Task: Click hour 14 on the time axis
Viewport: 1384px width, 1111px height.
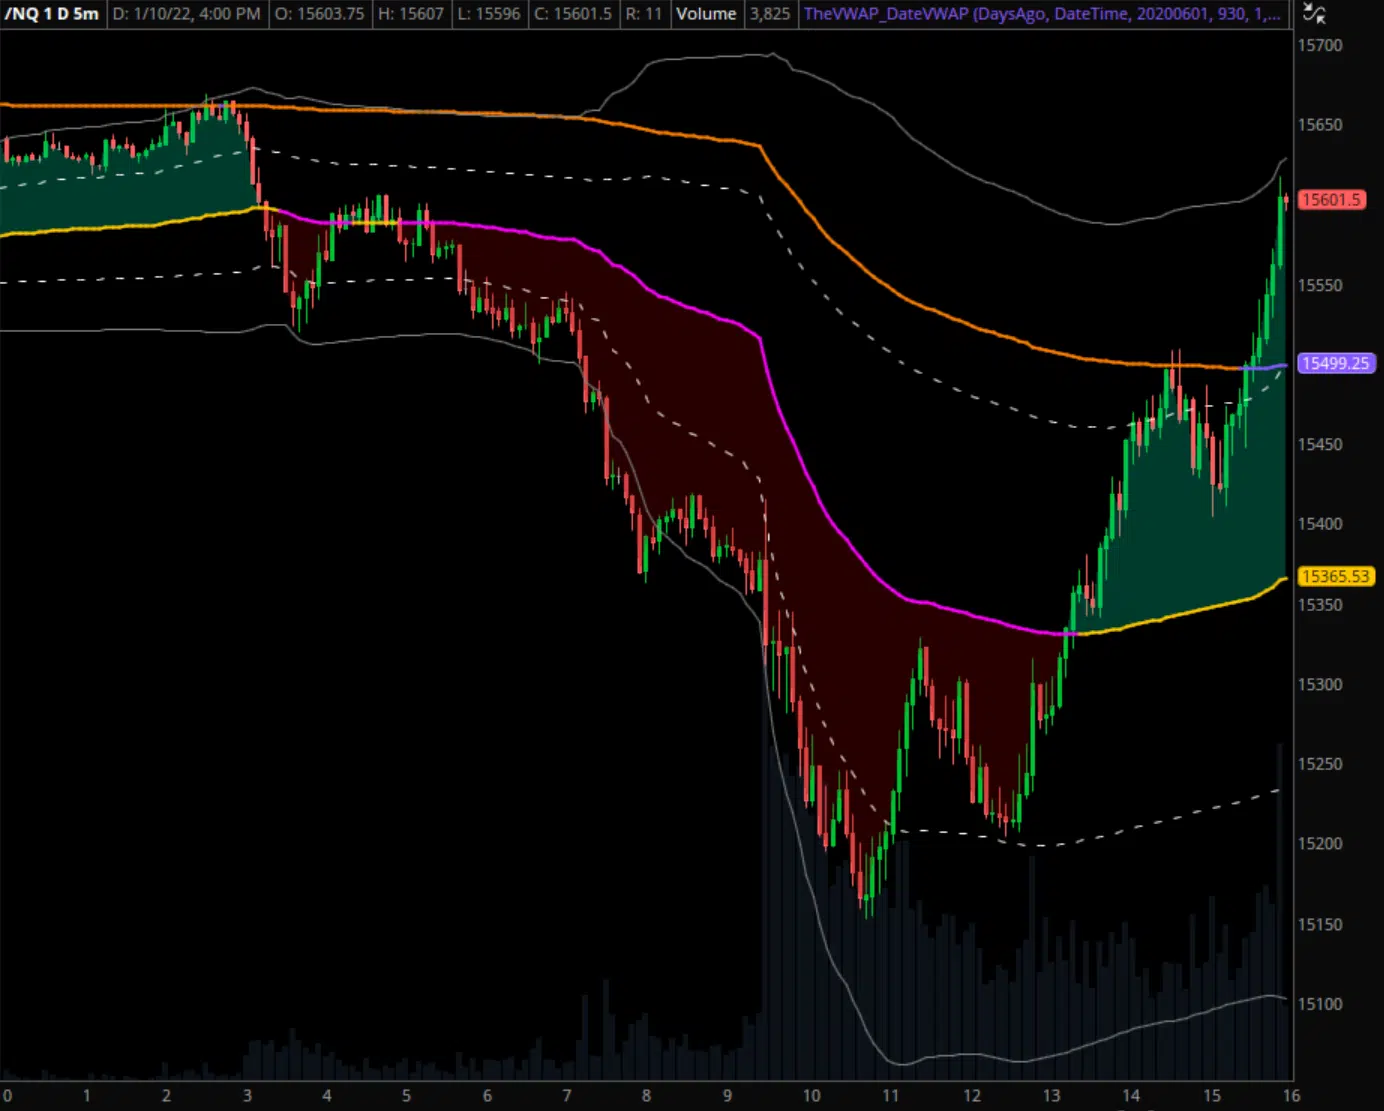Action: [x=1131, y=1095]
